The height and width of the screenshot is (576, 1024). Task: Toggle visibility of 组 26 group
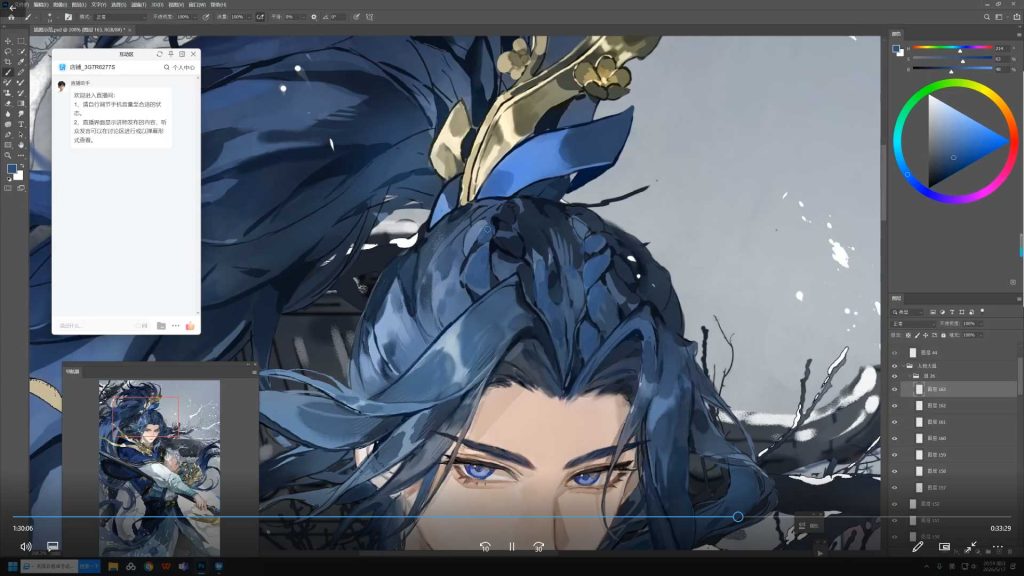tap(895, 376)
